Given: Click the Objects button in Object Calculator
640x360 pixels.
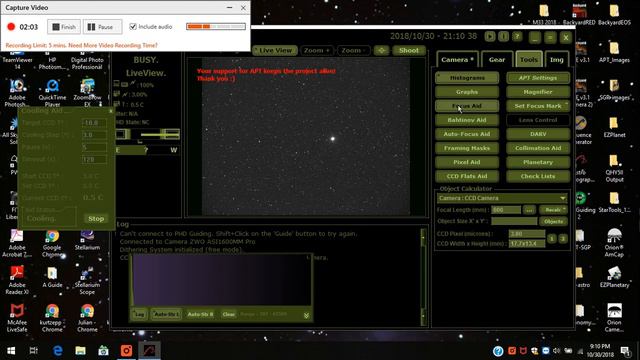Looking at the screenshot, I should pyautogui.click(x=553, y=221).
